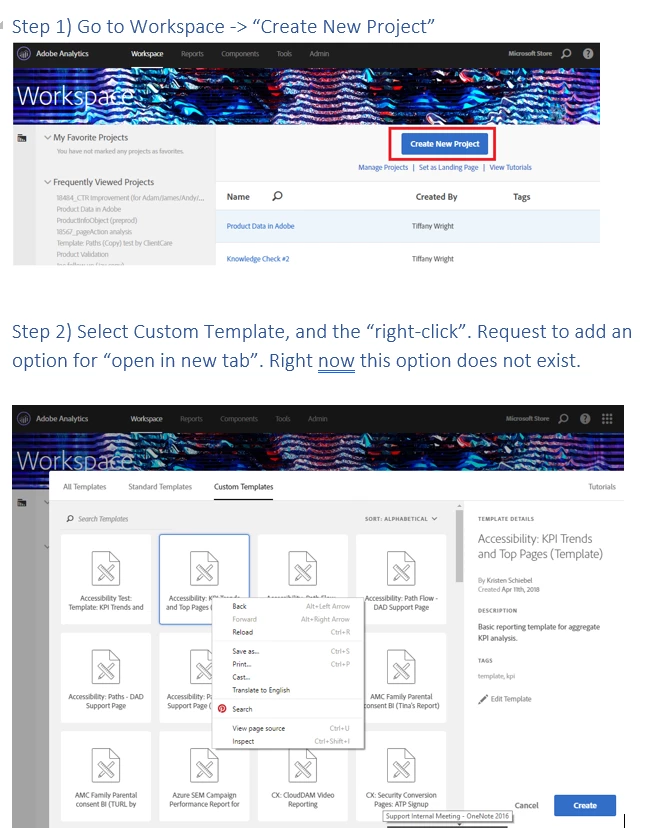Choose Back in the context menu
The height and width of the screenshot is (838, 654).
(289, 606)
